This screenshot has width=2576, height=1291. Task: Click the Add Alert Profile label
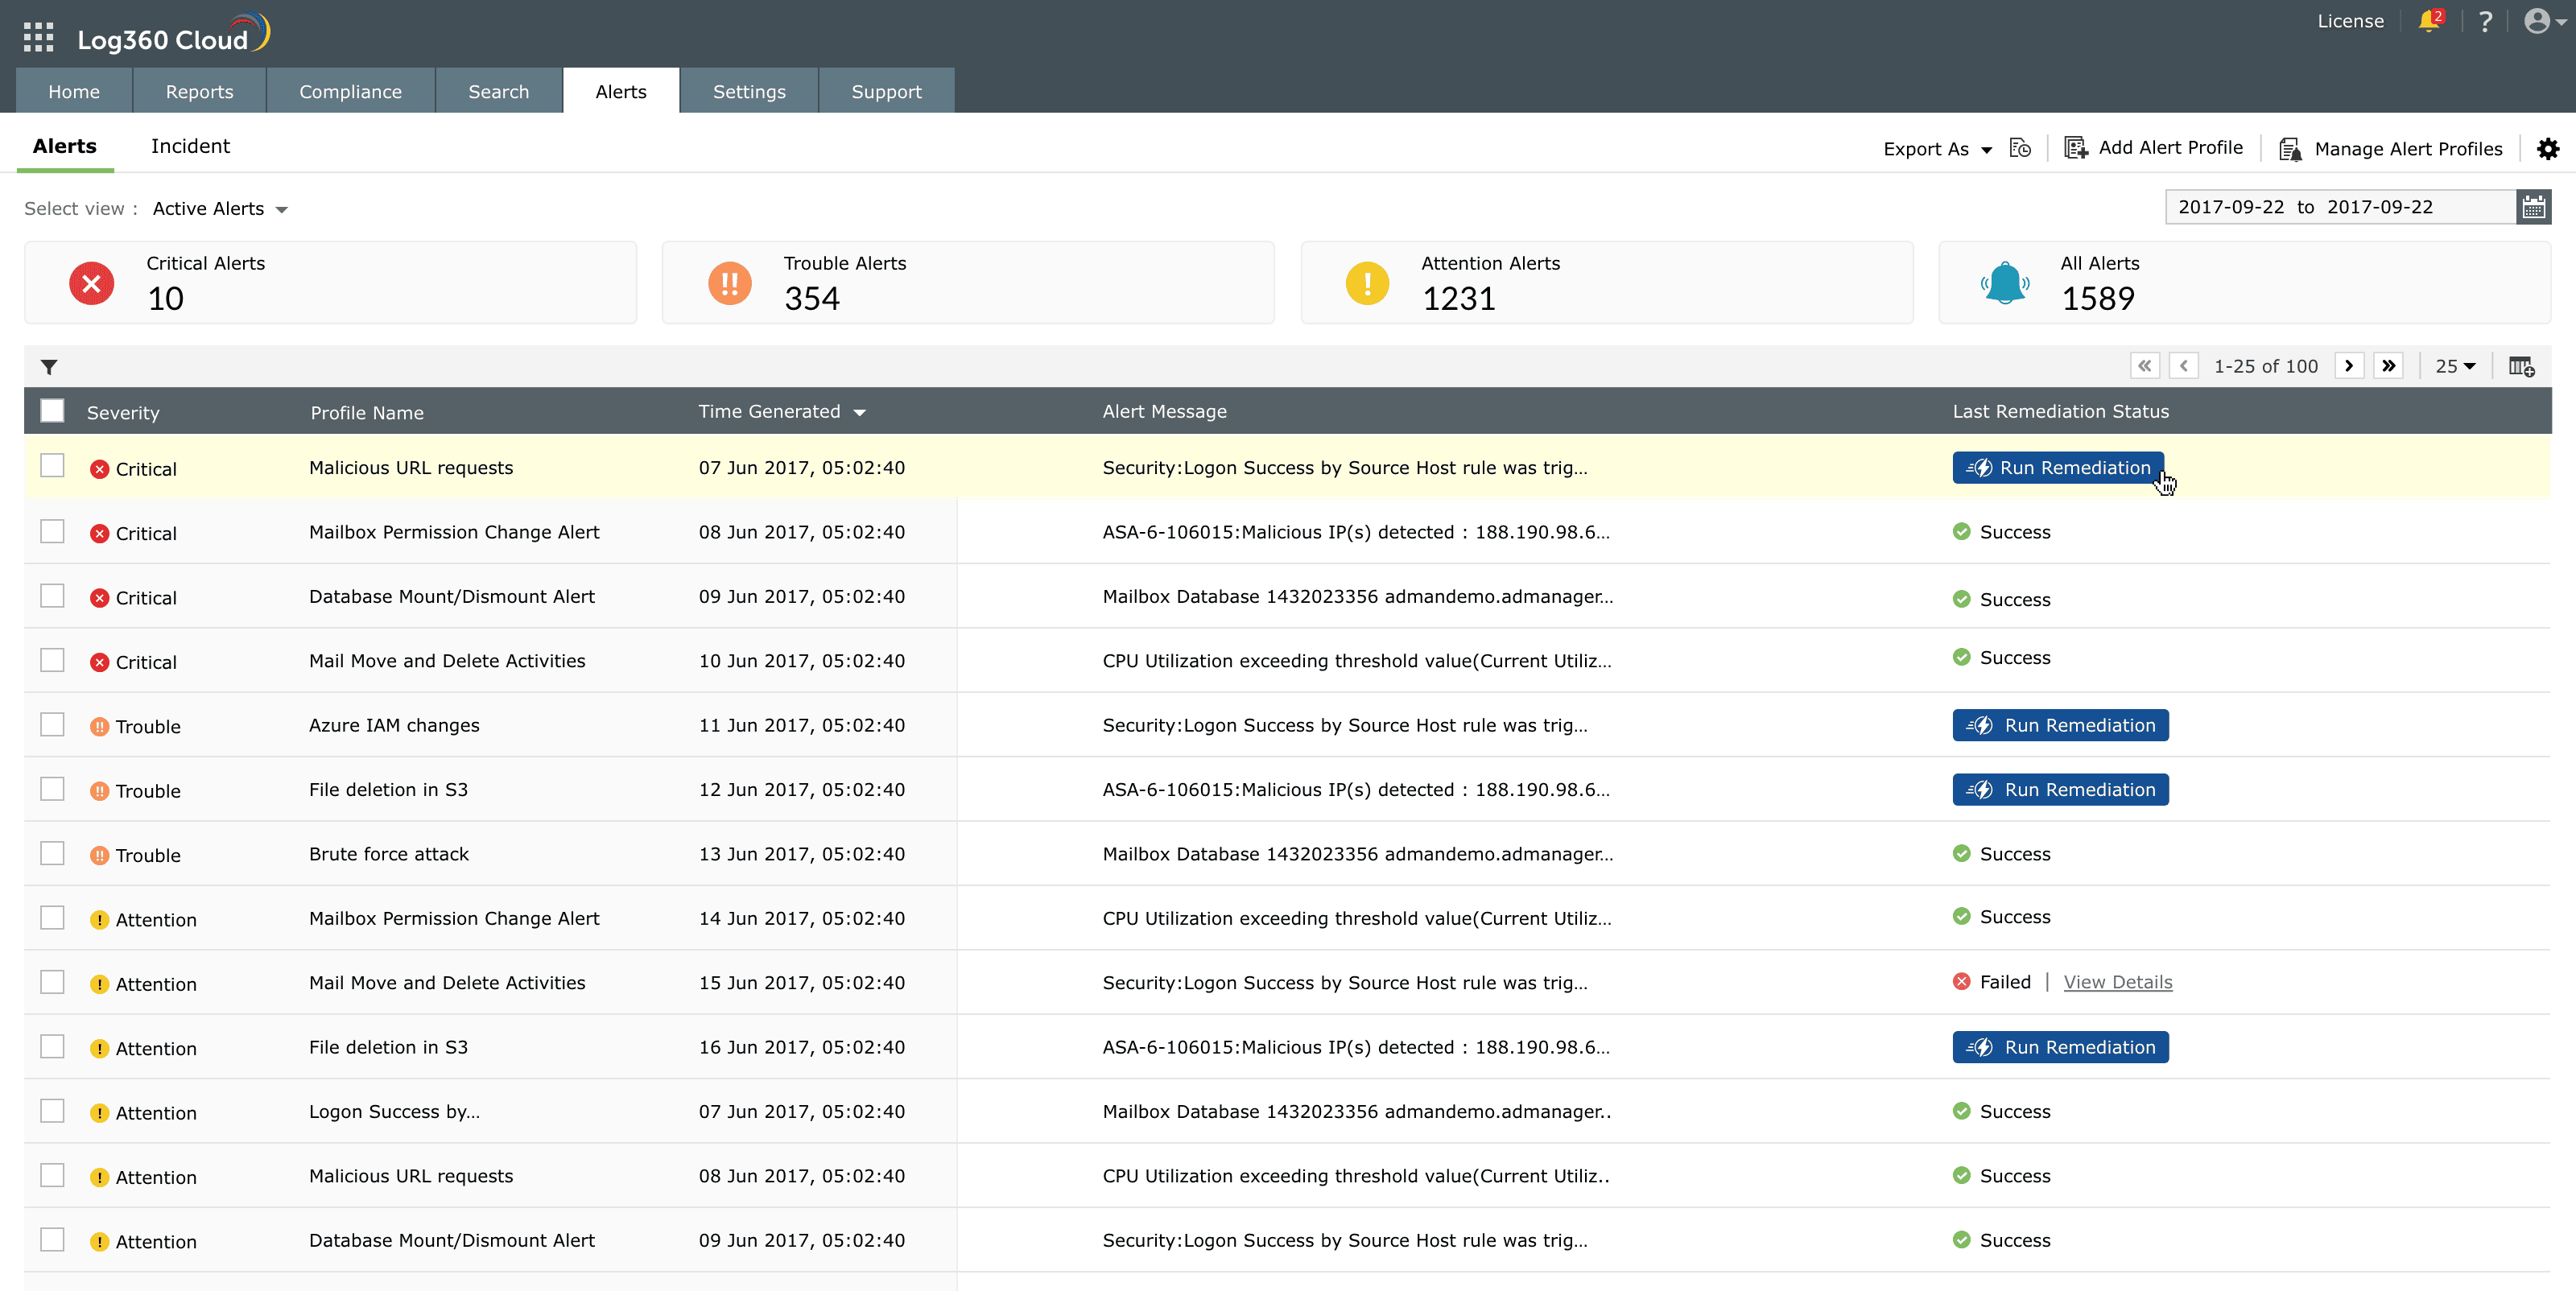pyautogui.click(x=2170, y=148)
